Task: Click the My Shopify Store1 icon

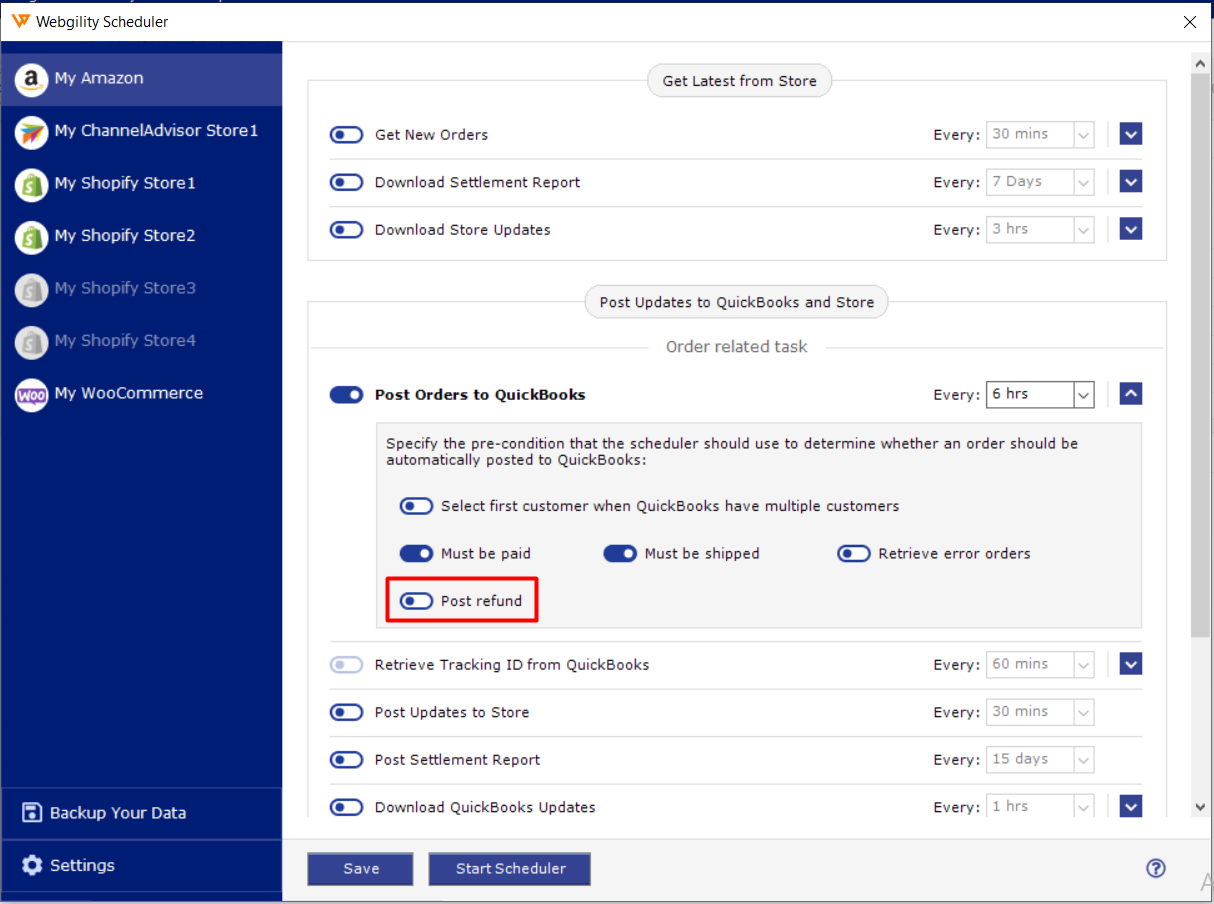Action: pyautogui.click(x=31, y=184)
